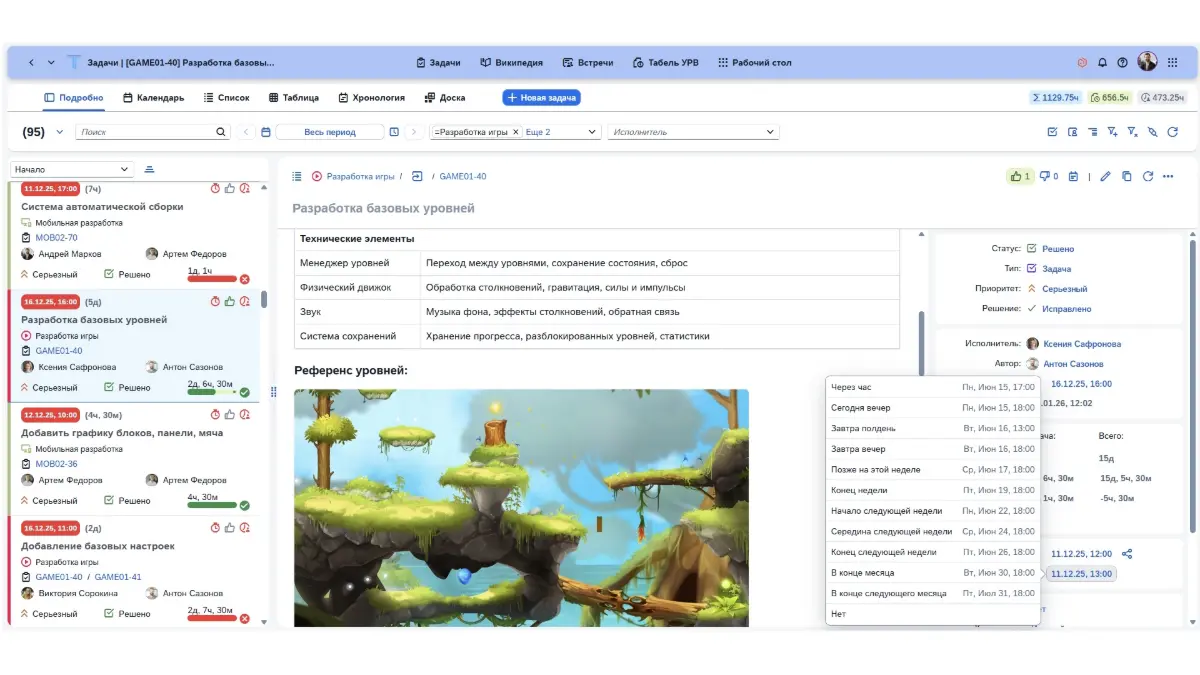Click the share icon next to 11.12.25, 12:00
The image size is (1200, 675).
pos(1128,554)
